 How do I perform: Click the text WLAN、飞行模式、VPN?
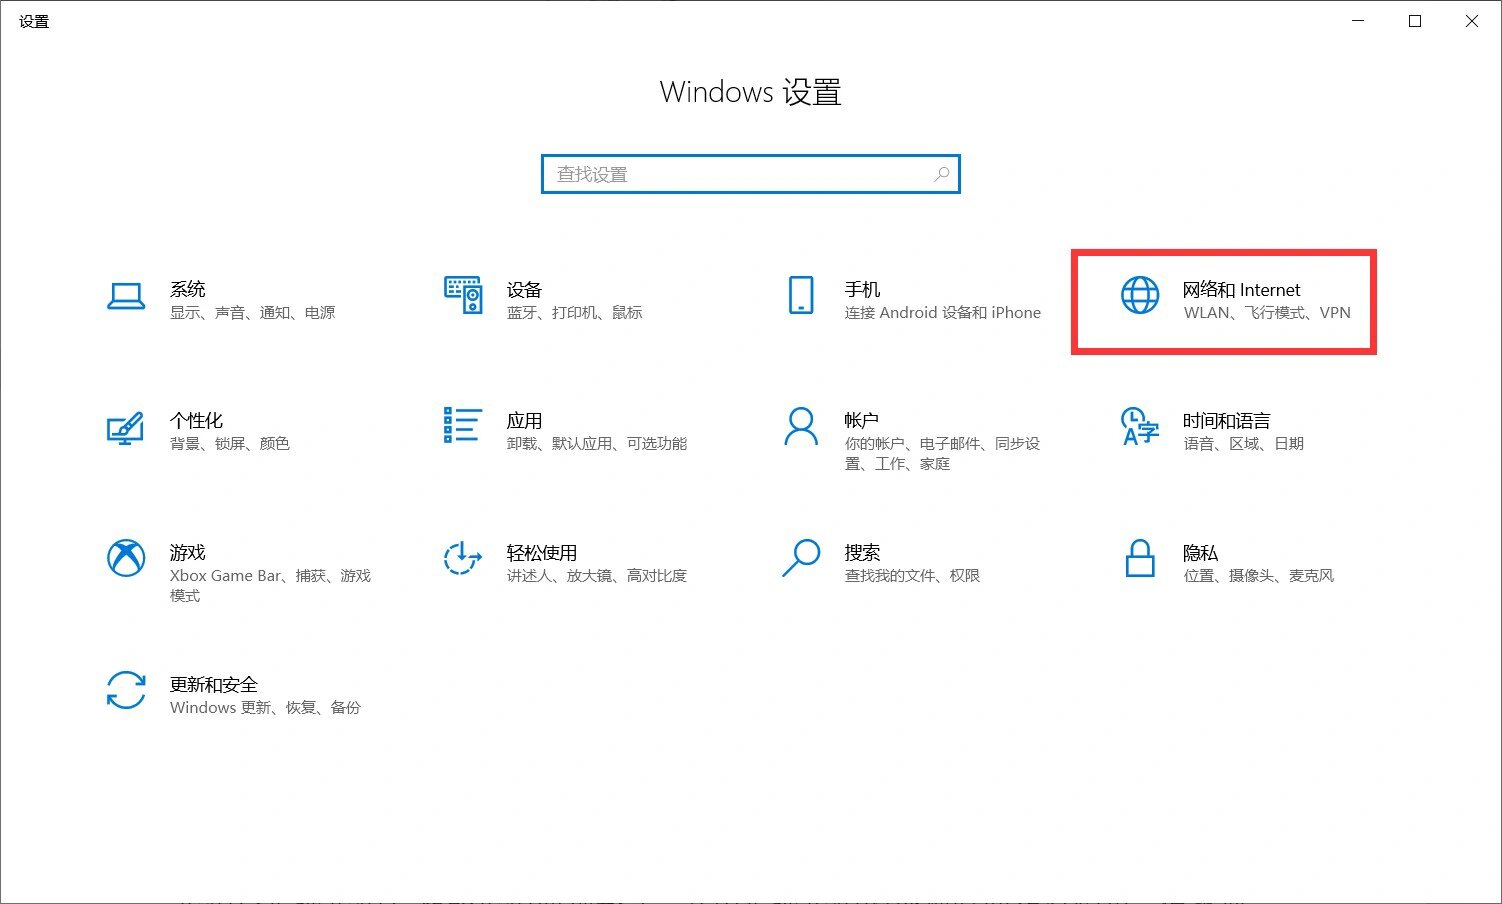(x=1267, y=313)
